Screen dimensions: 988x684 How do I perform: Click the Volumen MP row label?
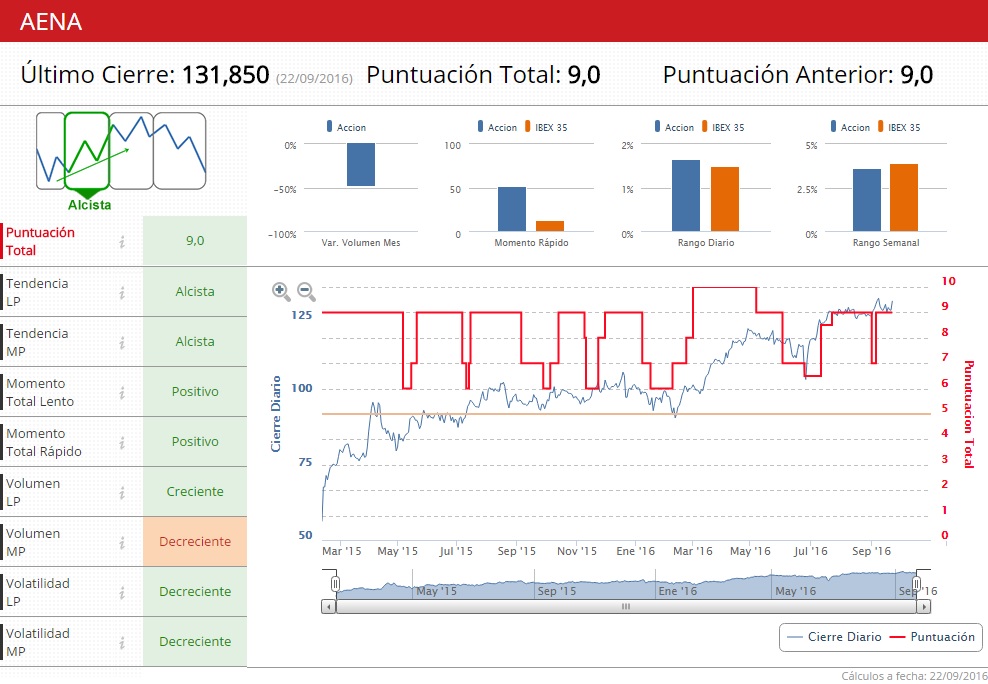click(x=33, y=542)
